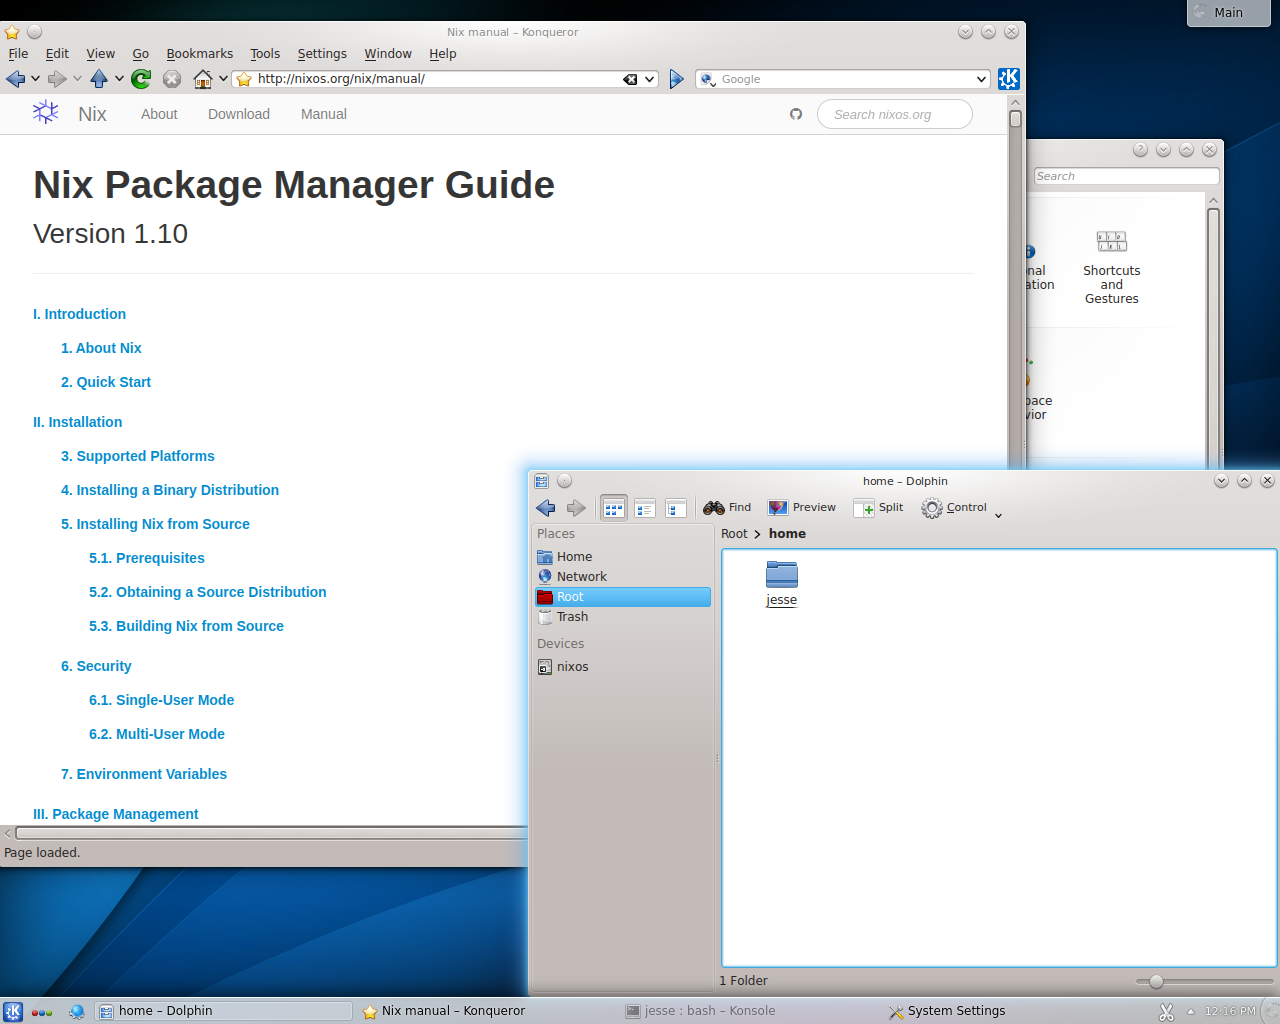Viewport: 1280px width, 1024px height.
Task: Select Home in Dolphin Places panel
Action: pos(622,557)
